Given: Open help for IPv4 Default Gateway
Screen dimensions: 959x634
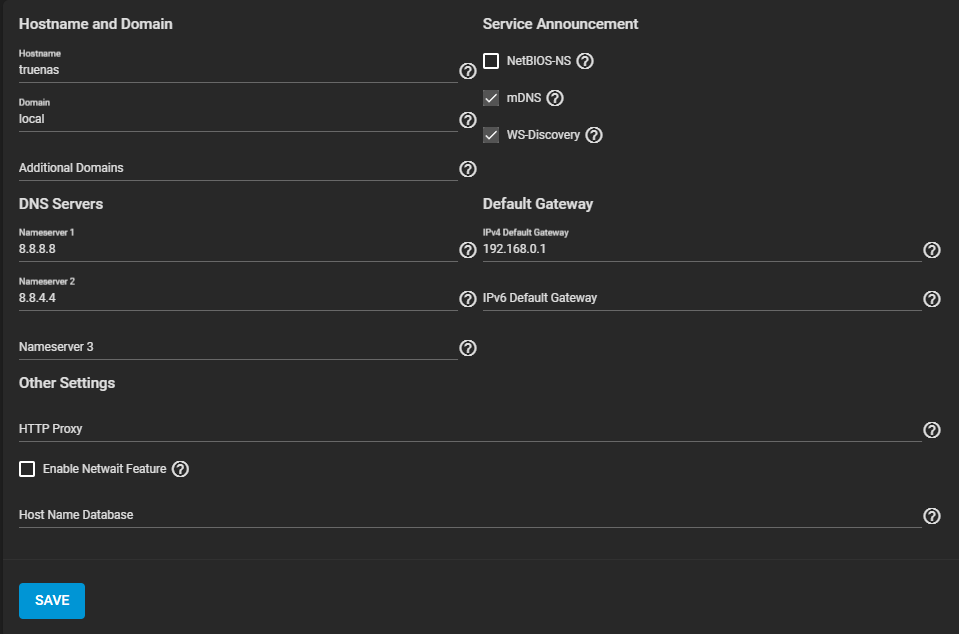Looking at the screenshot, I should click(x=931, y=250).
